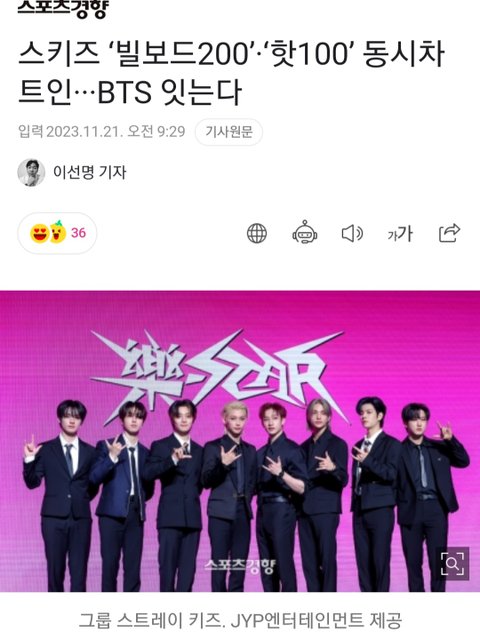Open the 스포츠경향 publisher logo at top
The width and height of the screenshot is (480, 632).
tap(63, 7)
